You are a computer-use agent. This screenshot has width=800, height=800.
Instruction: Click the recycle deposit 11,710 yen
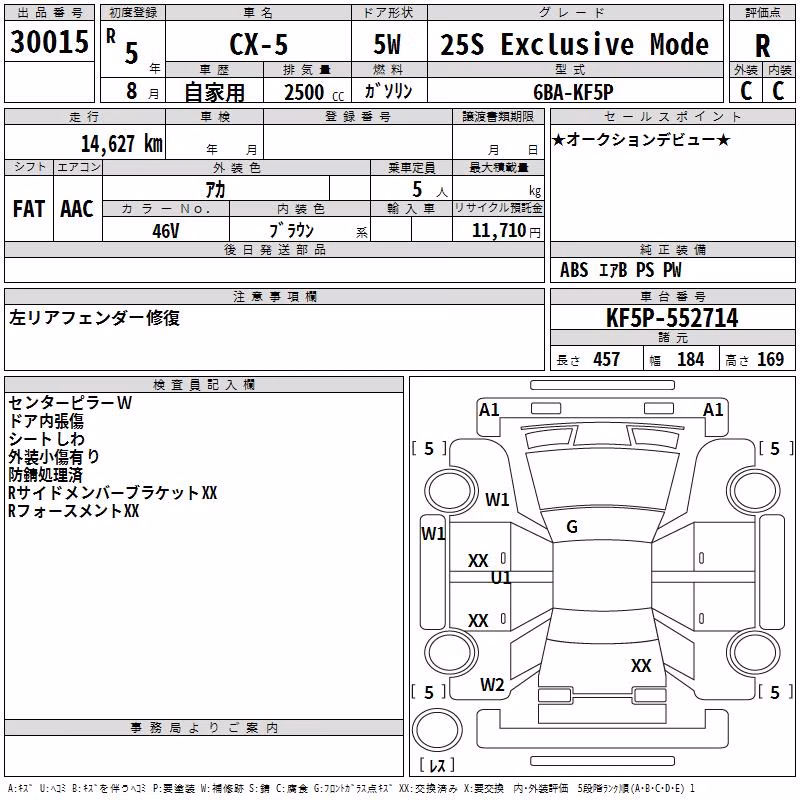(506, 230)
